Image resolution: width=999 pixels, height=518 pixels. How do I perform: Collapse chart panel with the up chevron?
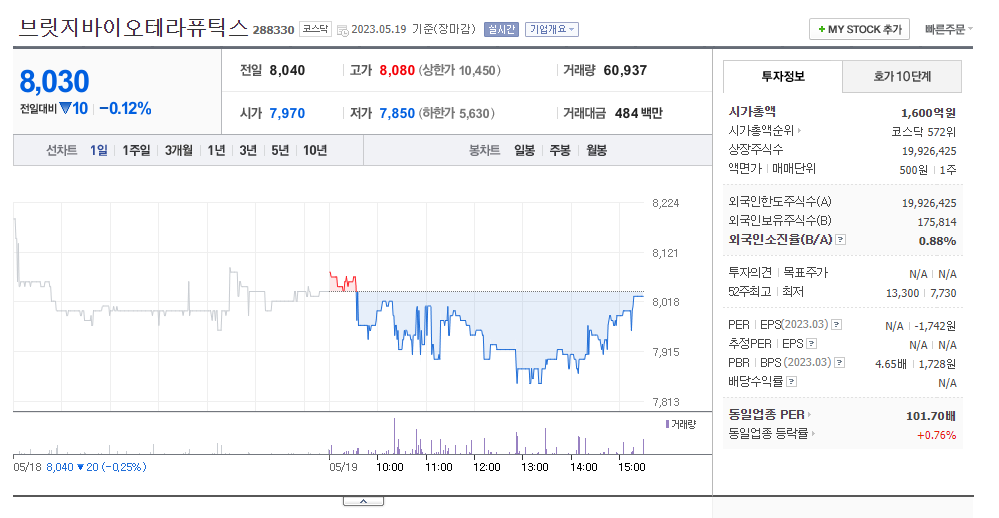click(x=363, y=501)
